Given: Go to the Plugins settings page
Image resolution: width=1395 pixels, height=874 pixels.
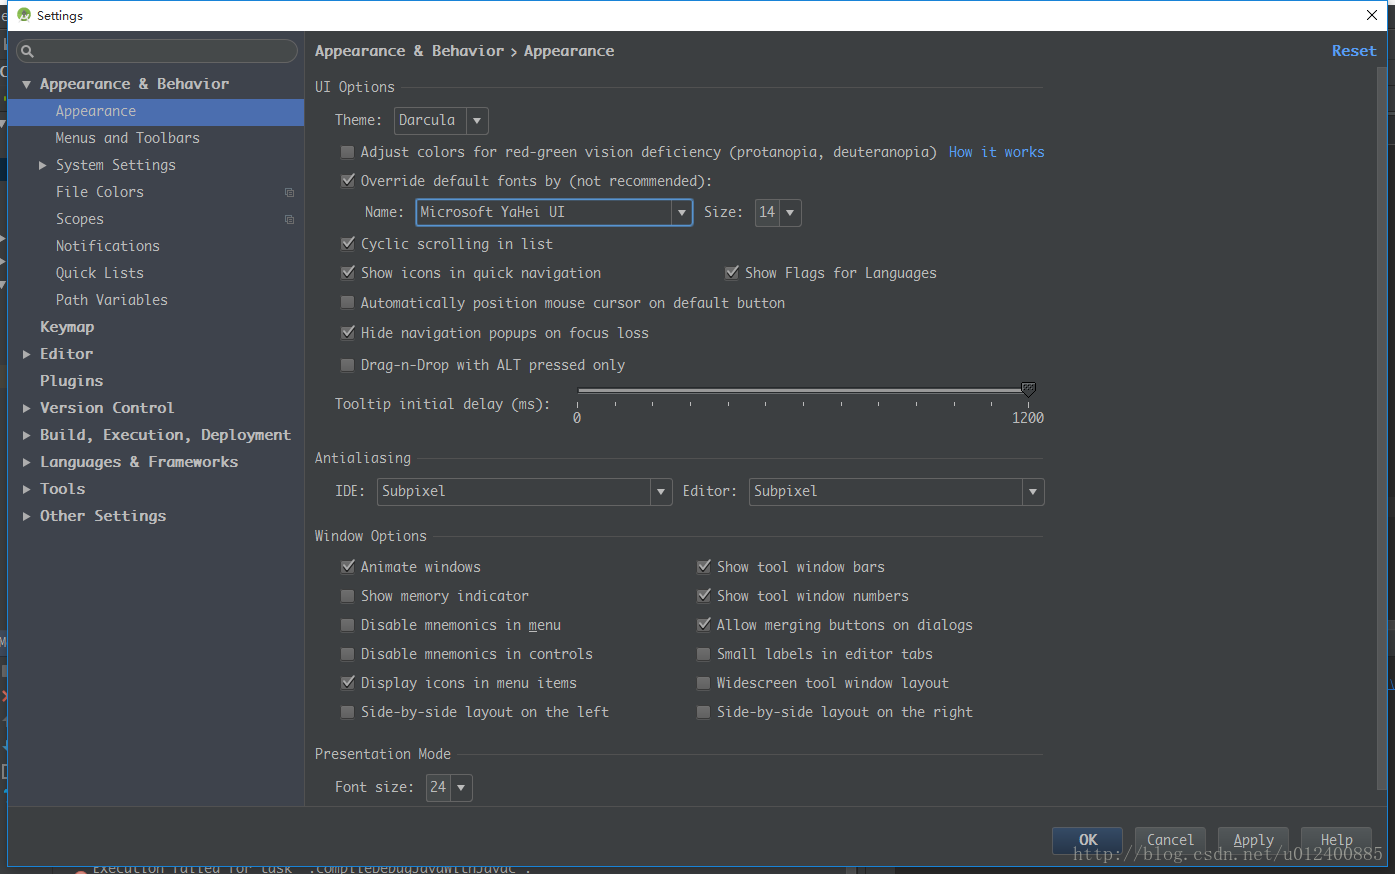Looking at the screenshot, I should pos(71,381).
